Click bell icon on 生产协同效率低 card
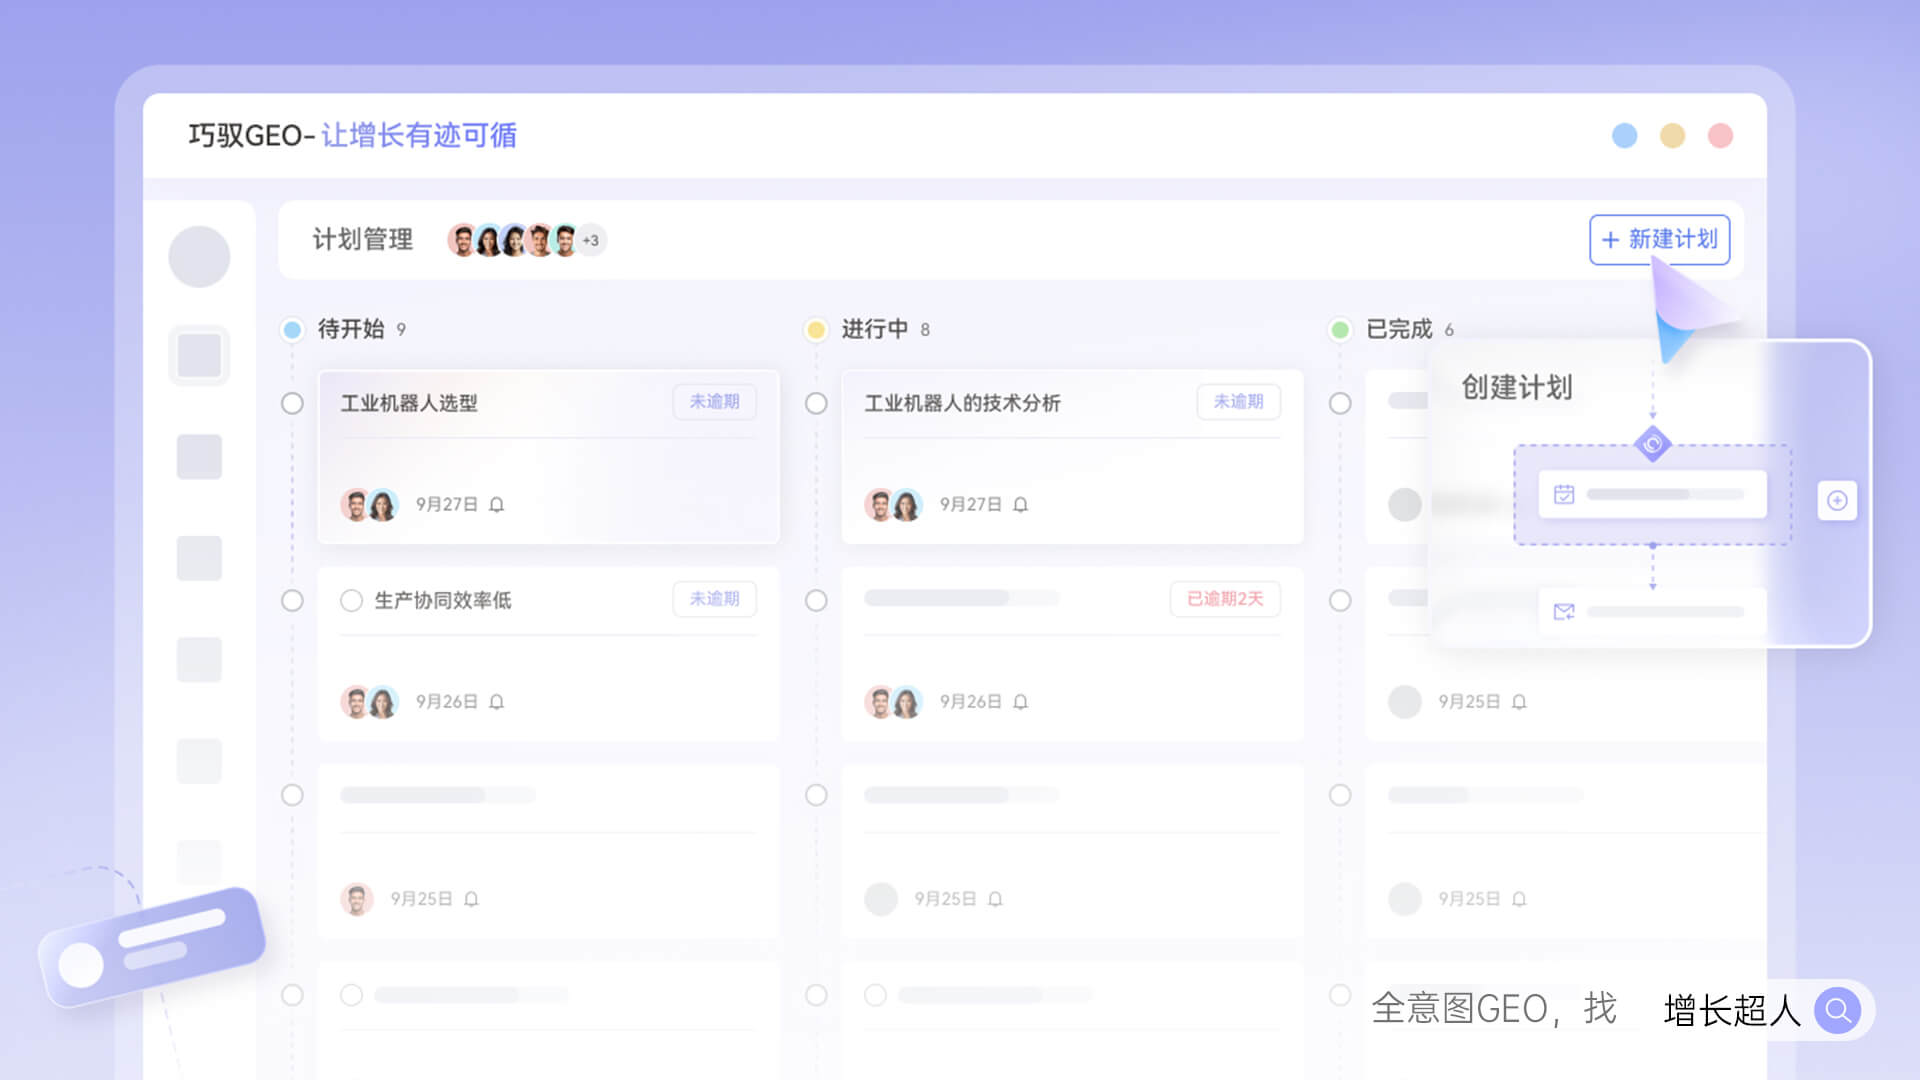Screen dimensions: 1920x1080 click(x=496, y=702)
